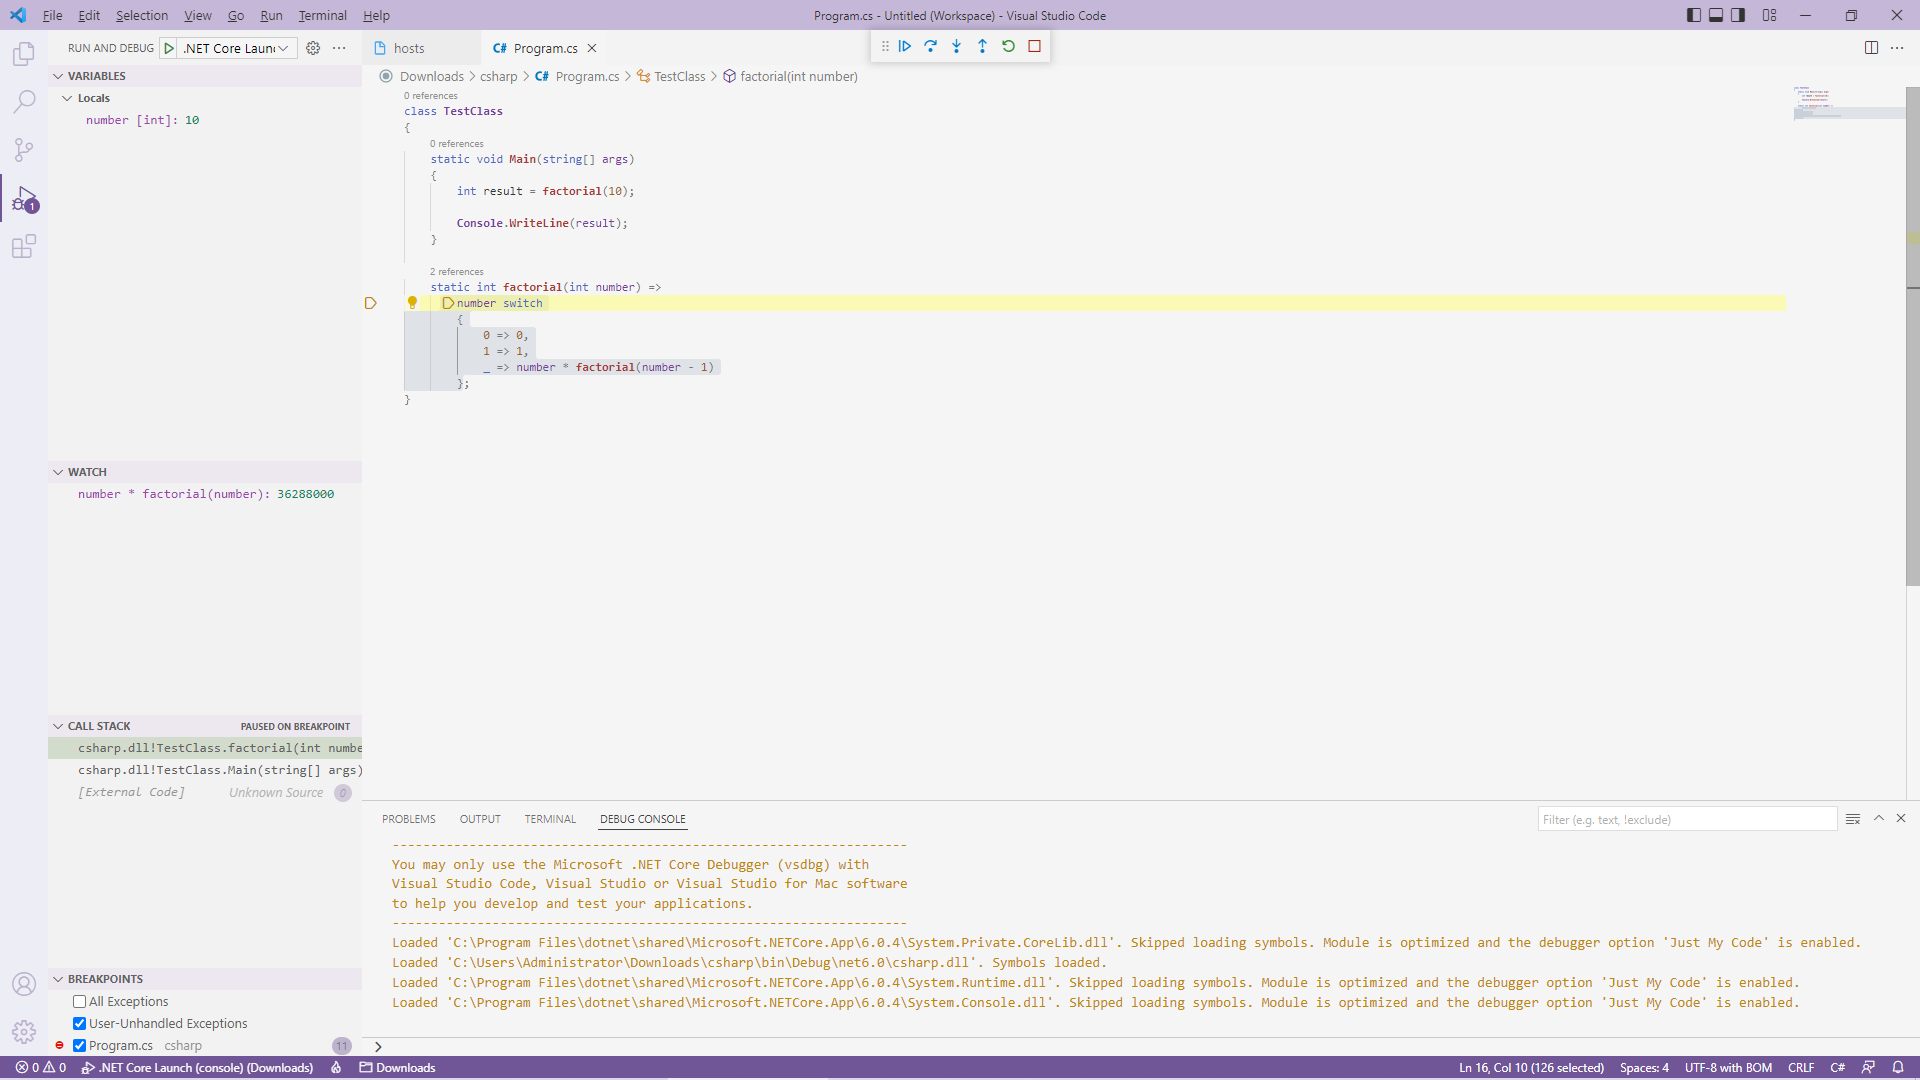The height and width of the screenshot is (1080, 1920).
Task: Switch to the PROBLEMS panel tab
Action: pos(408,819)
